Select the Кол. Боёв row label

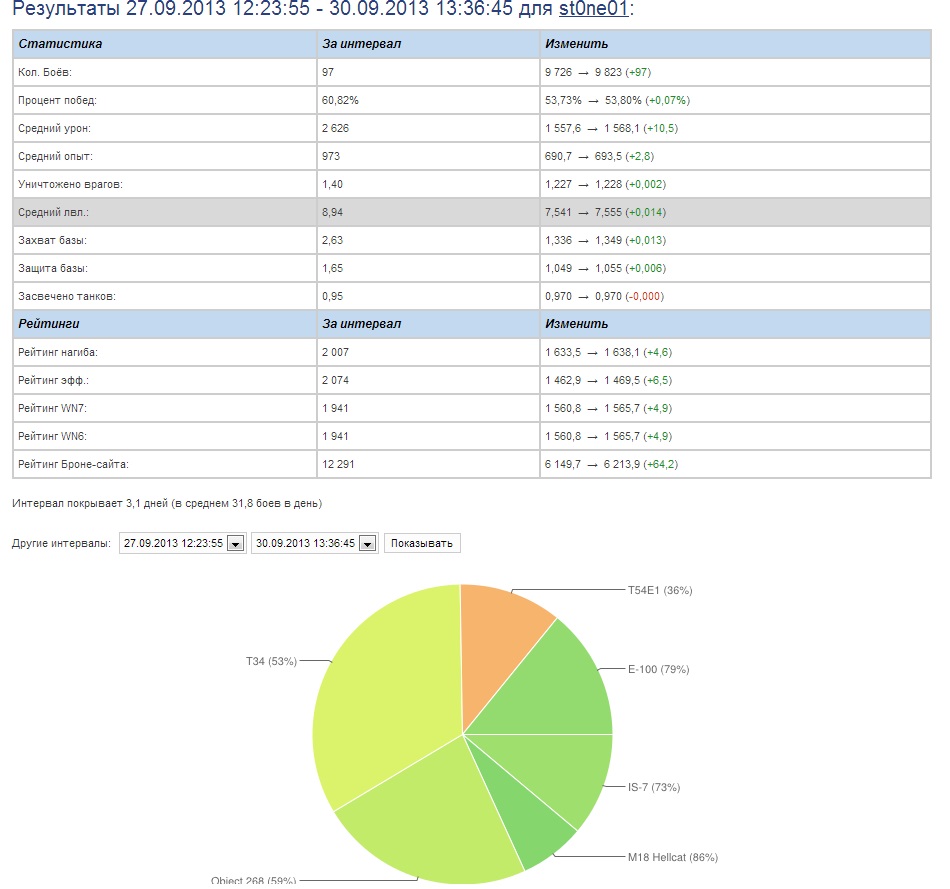click(x=45, y=72)
